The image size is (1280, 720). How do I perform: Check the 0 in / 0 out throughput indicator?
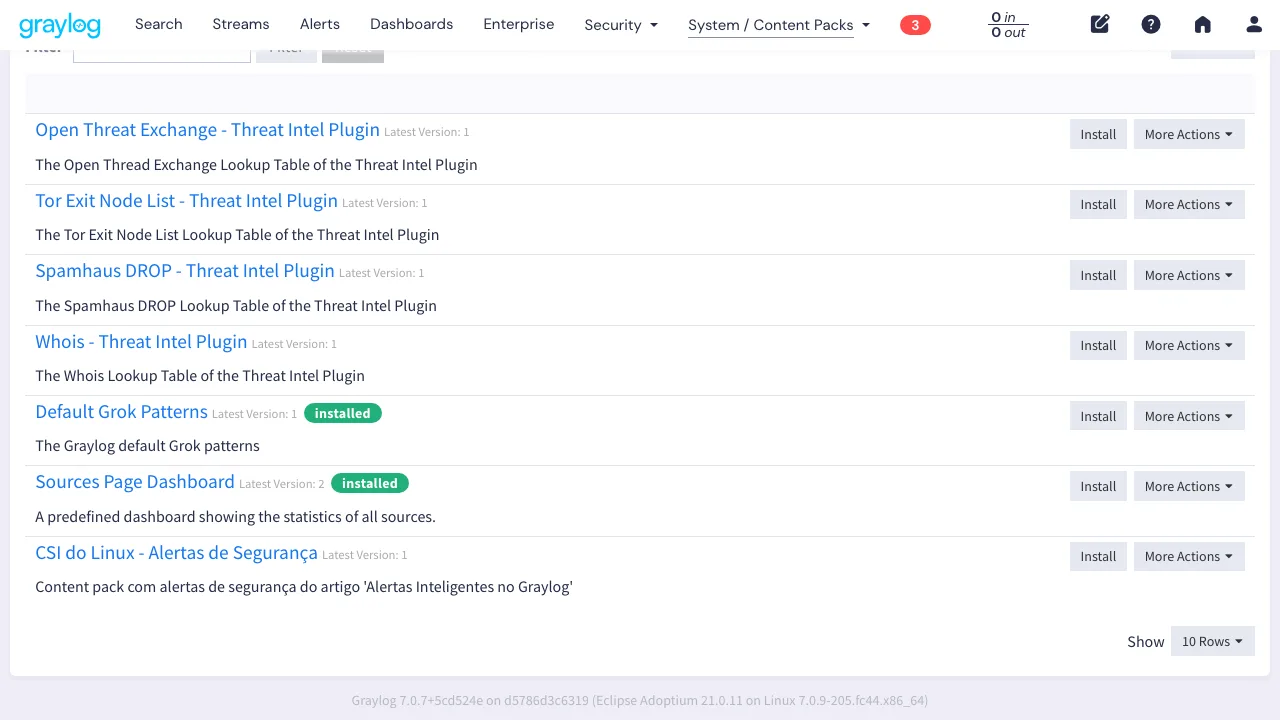pos(1008,25)
